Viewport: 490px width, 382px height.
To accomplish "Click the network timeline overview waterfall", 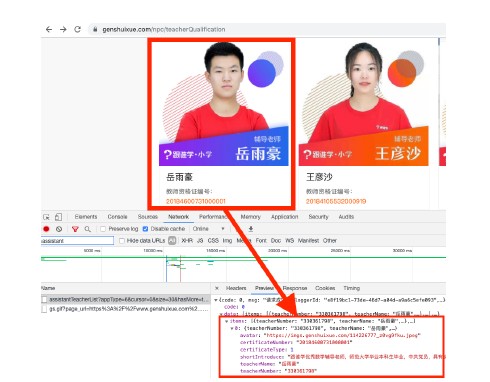I will [243, 265].
